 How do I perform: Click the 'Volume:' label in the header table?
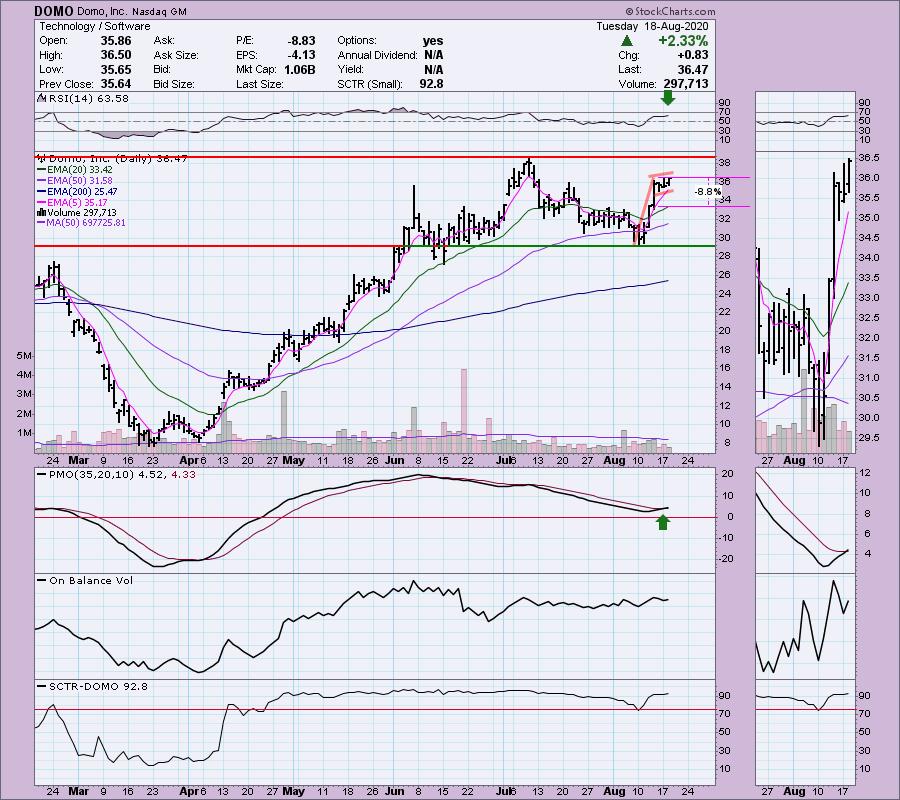click(x=637, y=84)
